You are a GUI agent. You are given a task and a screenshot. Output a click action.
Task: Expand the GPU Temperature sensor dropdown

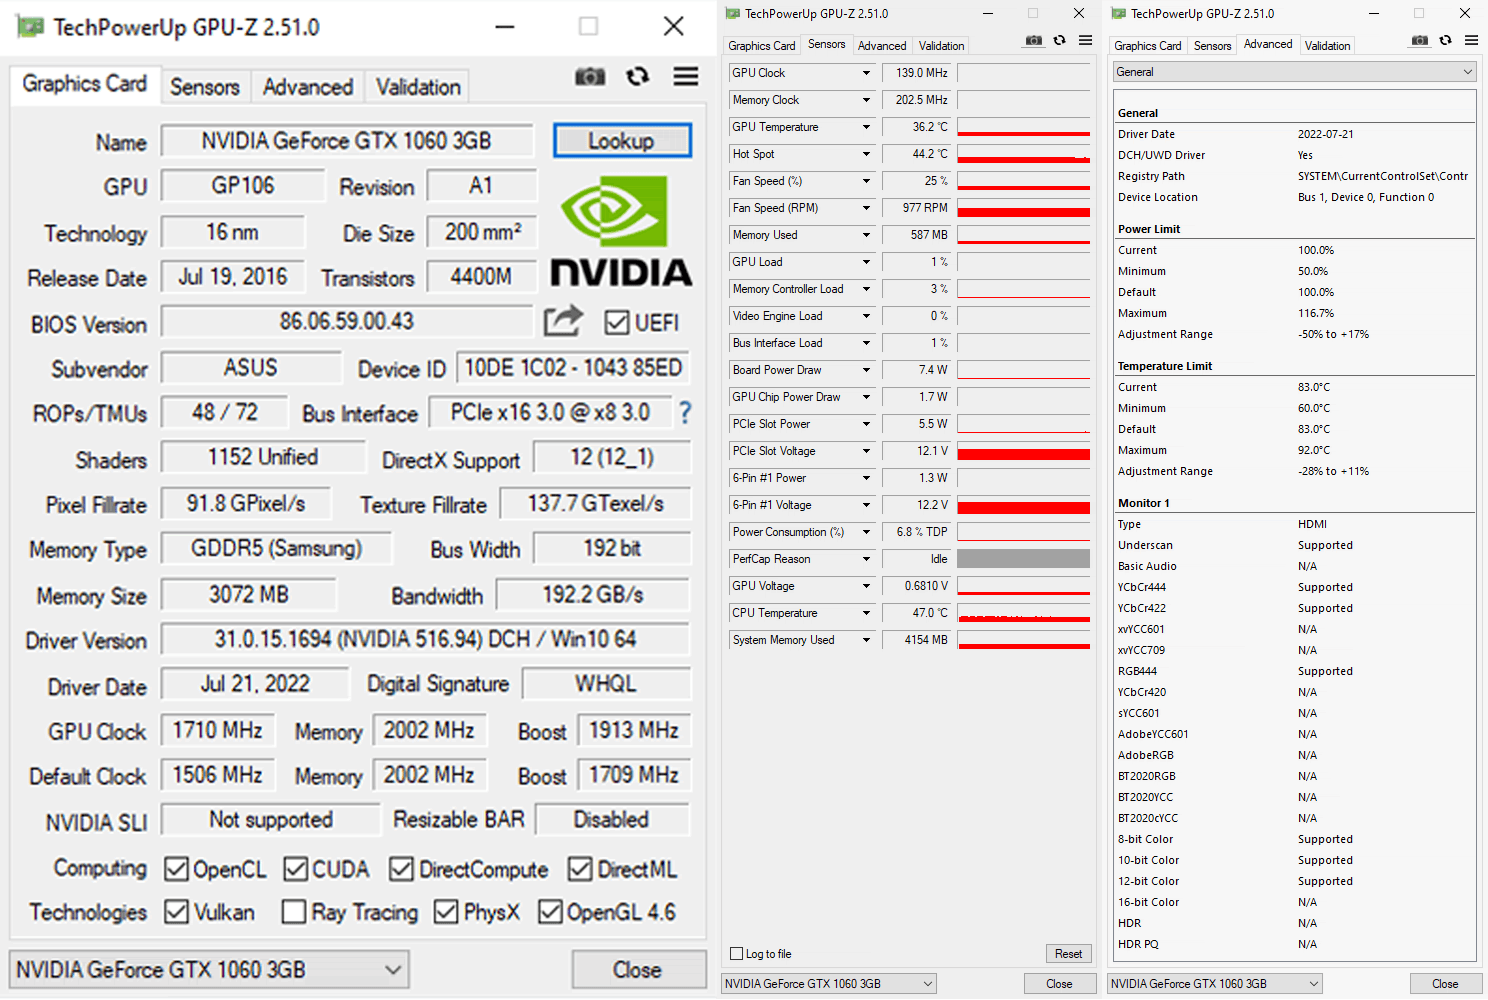click(x=866, y=127)
